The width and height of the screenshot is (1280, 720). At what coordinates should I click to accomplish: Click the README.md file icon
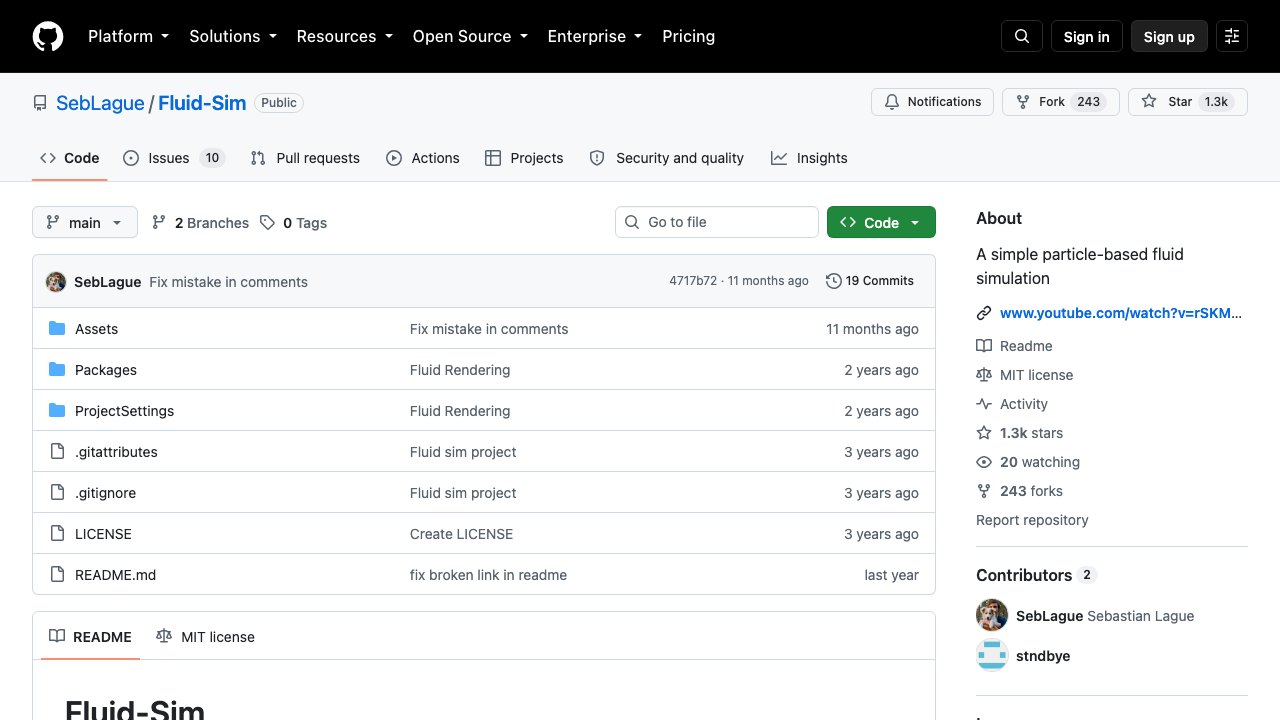[x=57, y=575]
